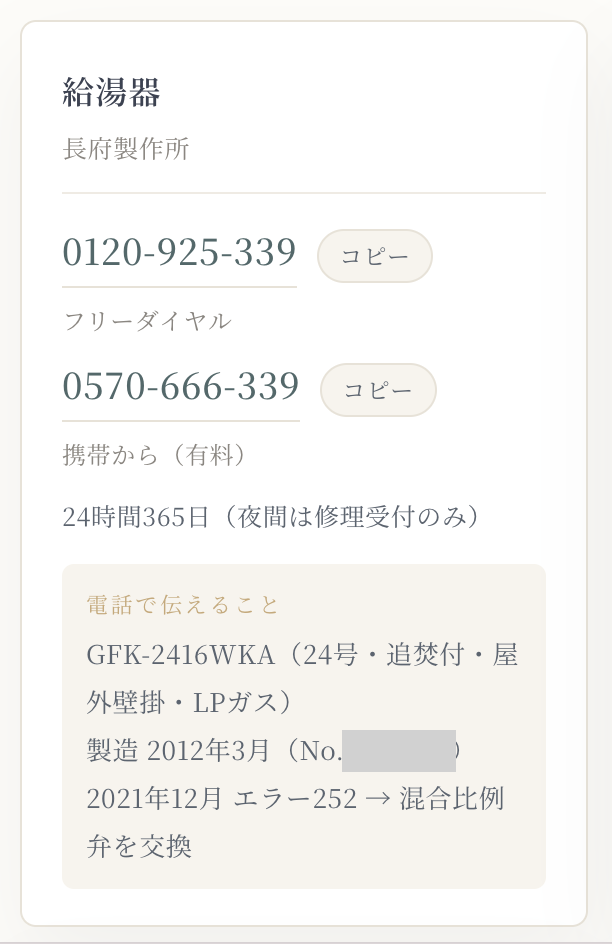
Task: Select the 給湯器 card heading
Action: [x=111, y=93]
